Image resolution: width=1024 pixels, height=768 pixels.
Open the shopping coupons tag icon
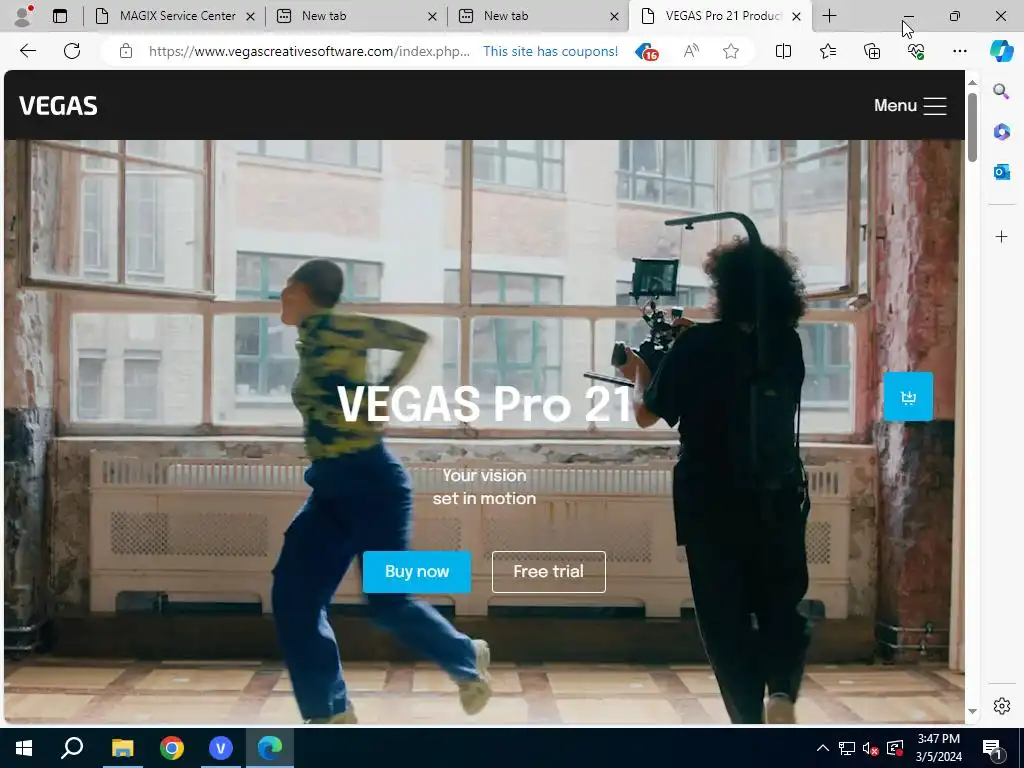pos(646,52)
